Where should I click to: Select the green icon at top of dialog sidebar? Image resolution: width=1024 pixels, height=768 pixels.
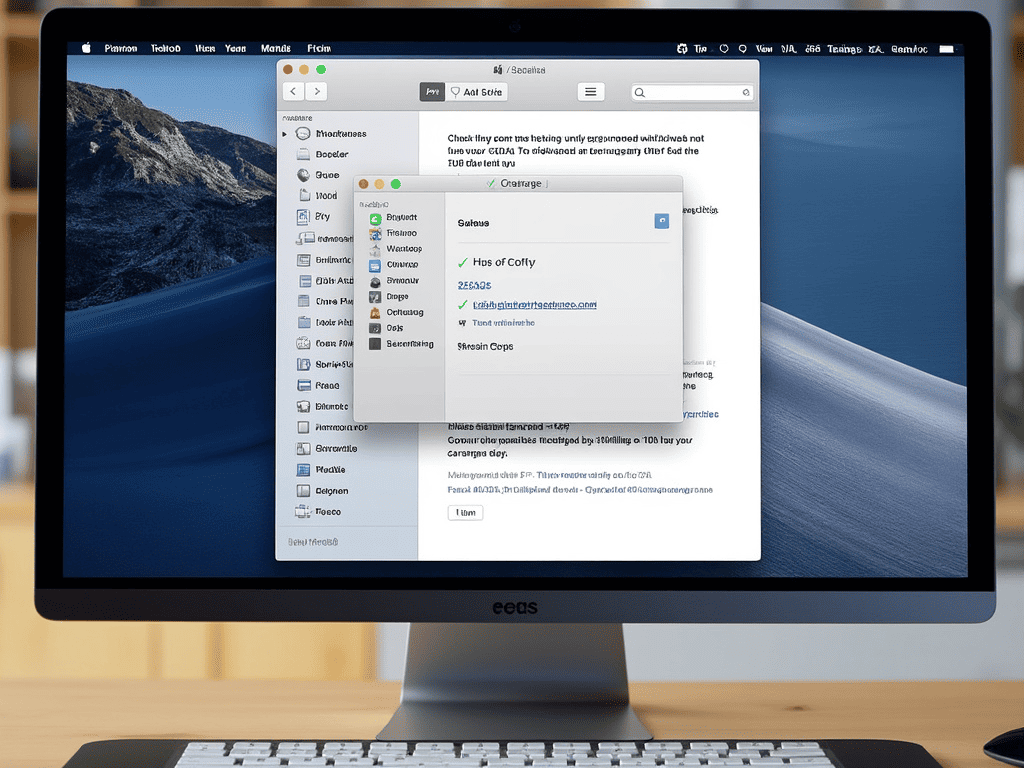(x=375, y=218)
